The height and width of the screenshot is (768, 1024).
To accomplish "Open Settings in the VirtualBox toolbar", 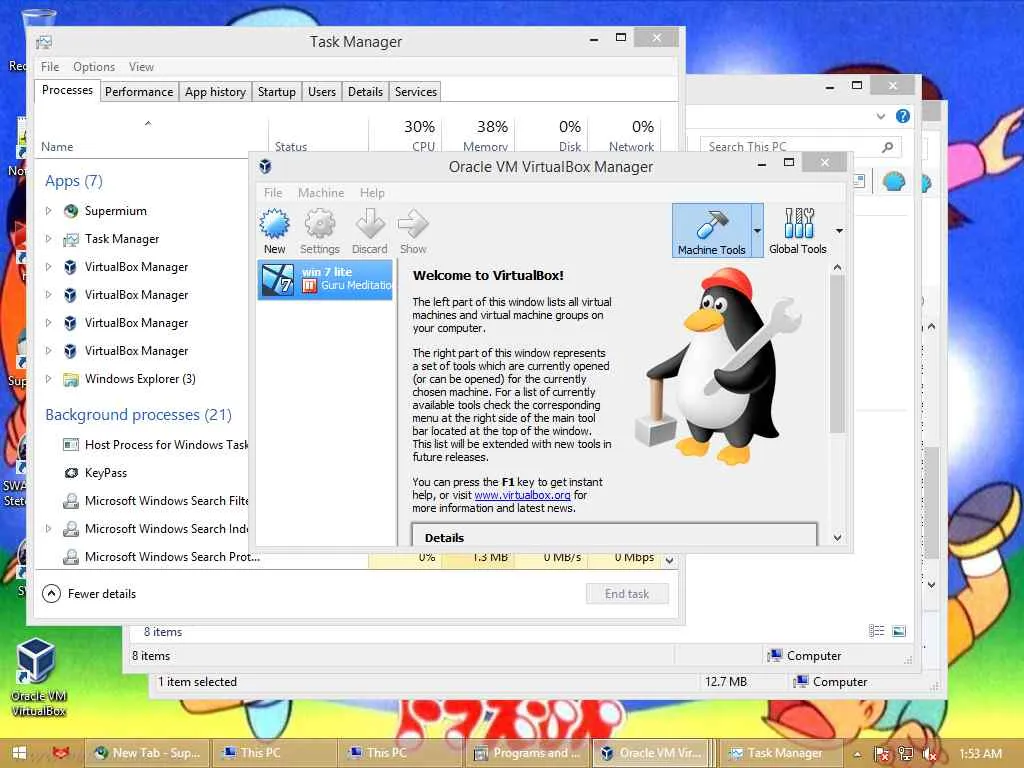I will point(319,231).
